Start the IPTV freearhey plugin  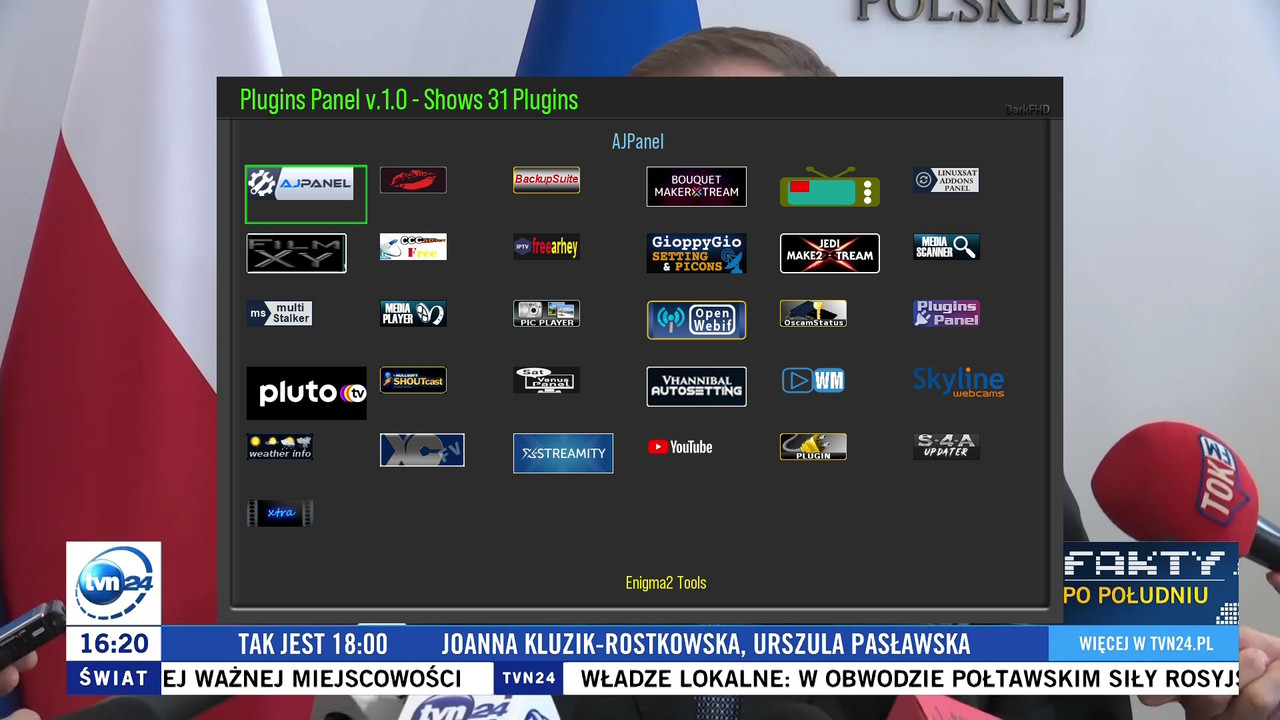(x=546, y=247)
